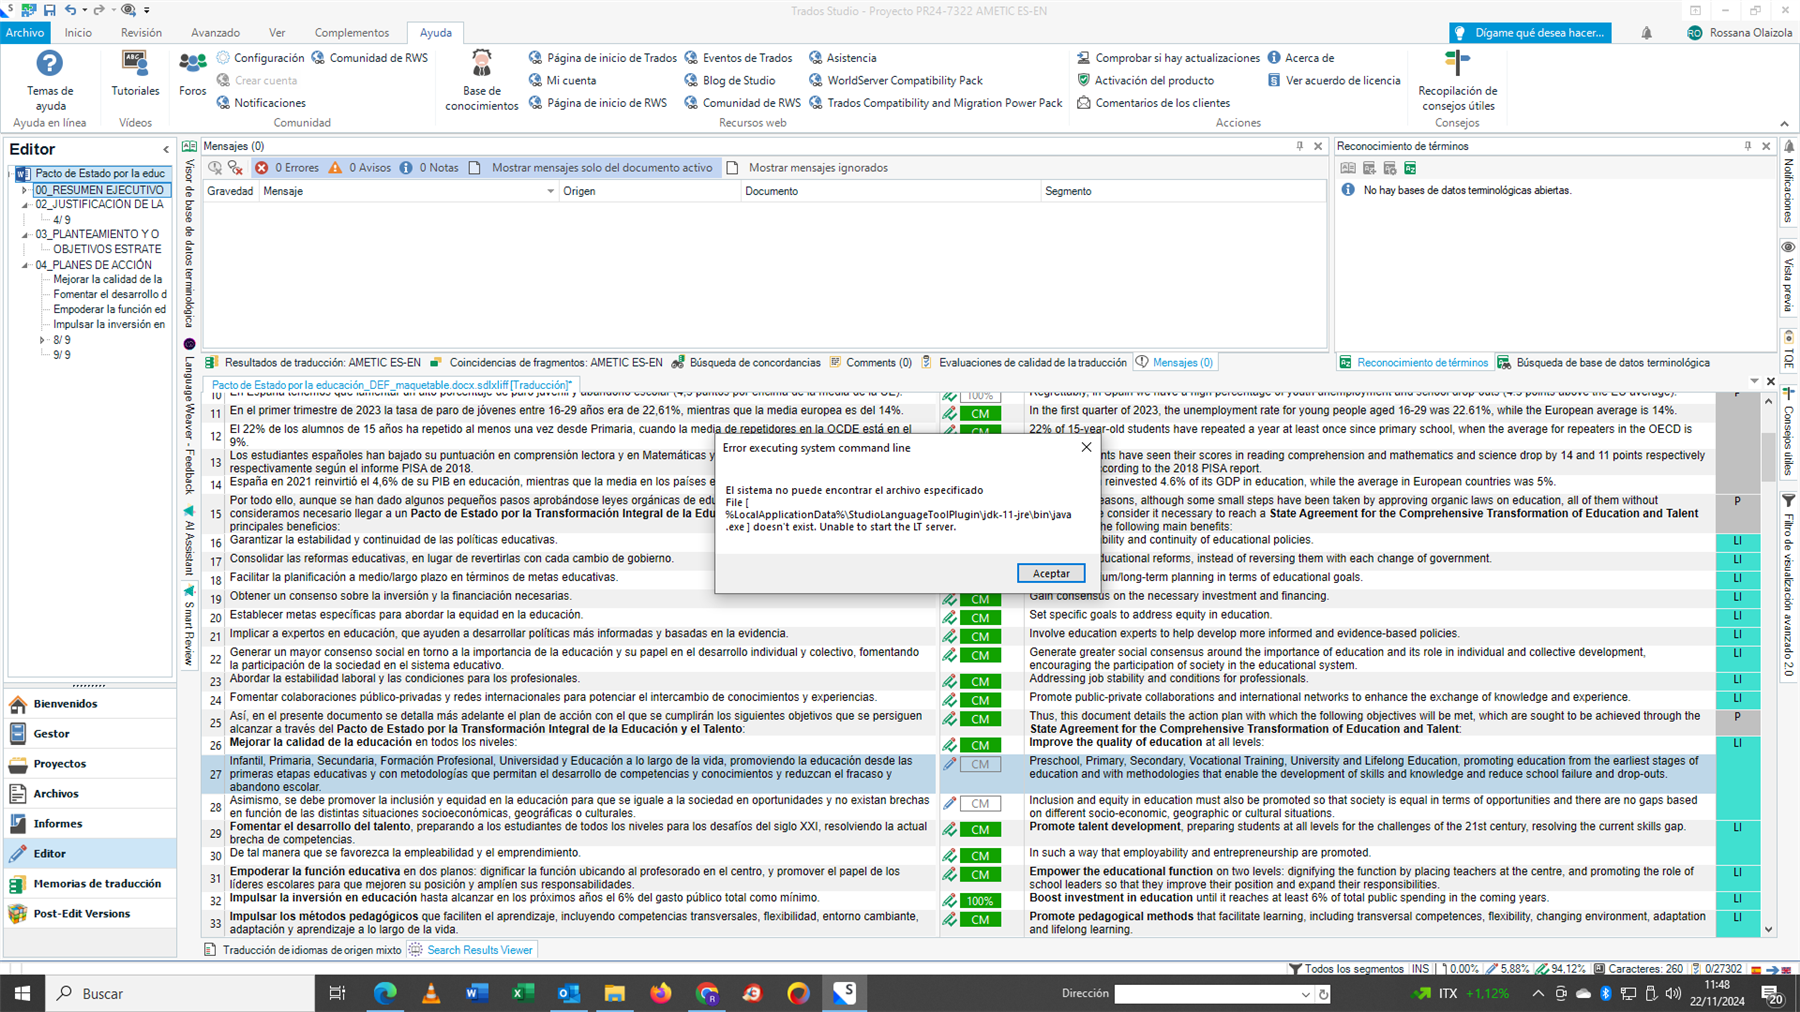Open Temas de ayuda help topics
Viewport: 1800px width, 1012px height.
point(50,80)
